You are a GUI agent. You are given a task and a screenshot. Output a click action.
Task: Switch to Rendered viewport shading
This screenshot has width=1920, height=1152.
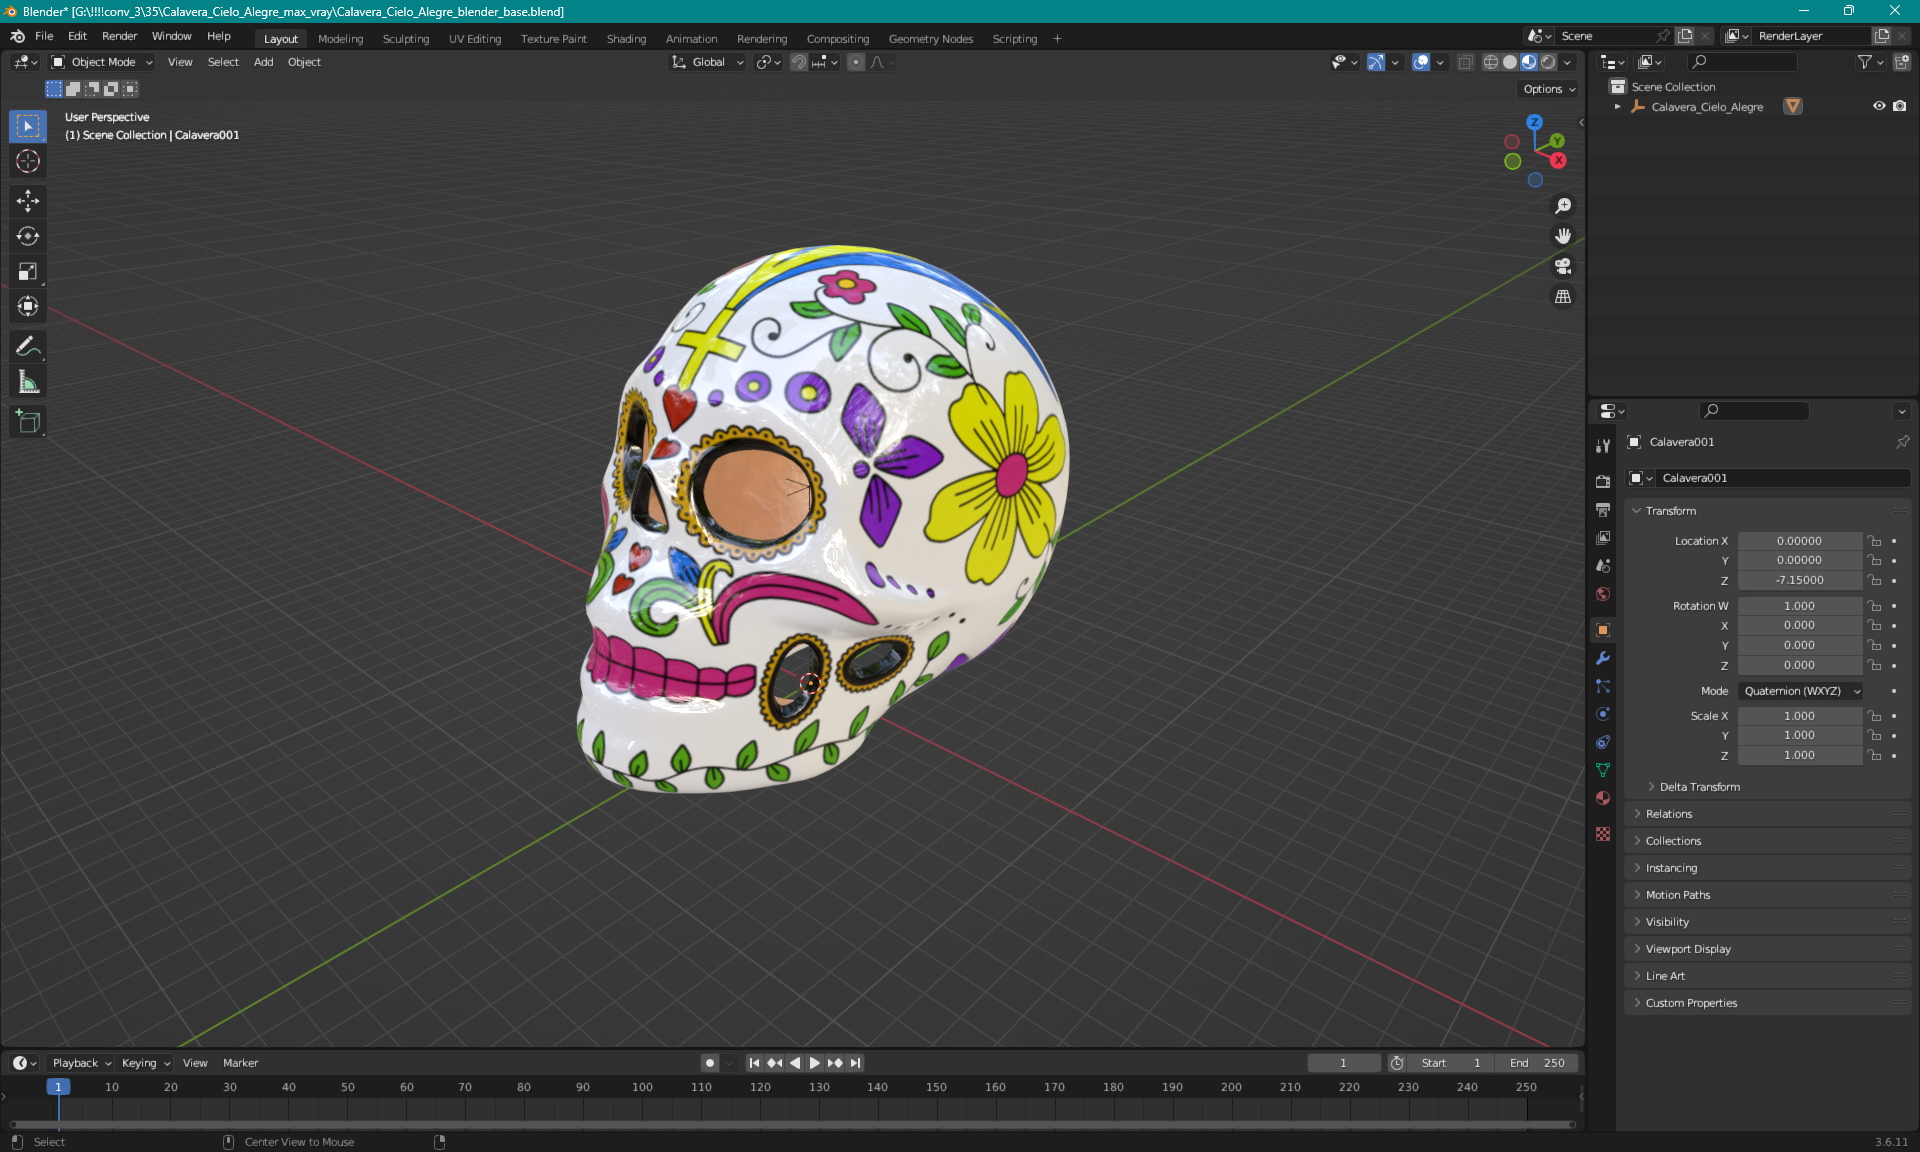[1548, 62]
